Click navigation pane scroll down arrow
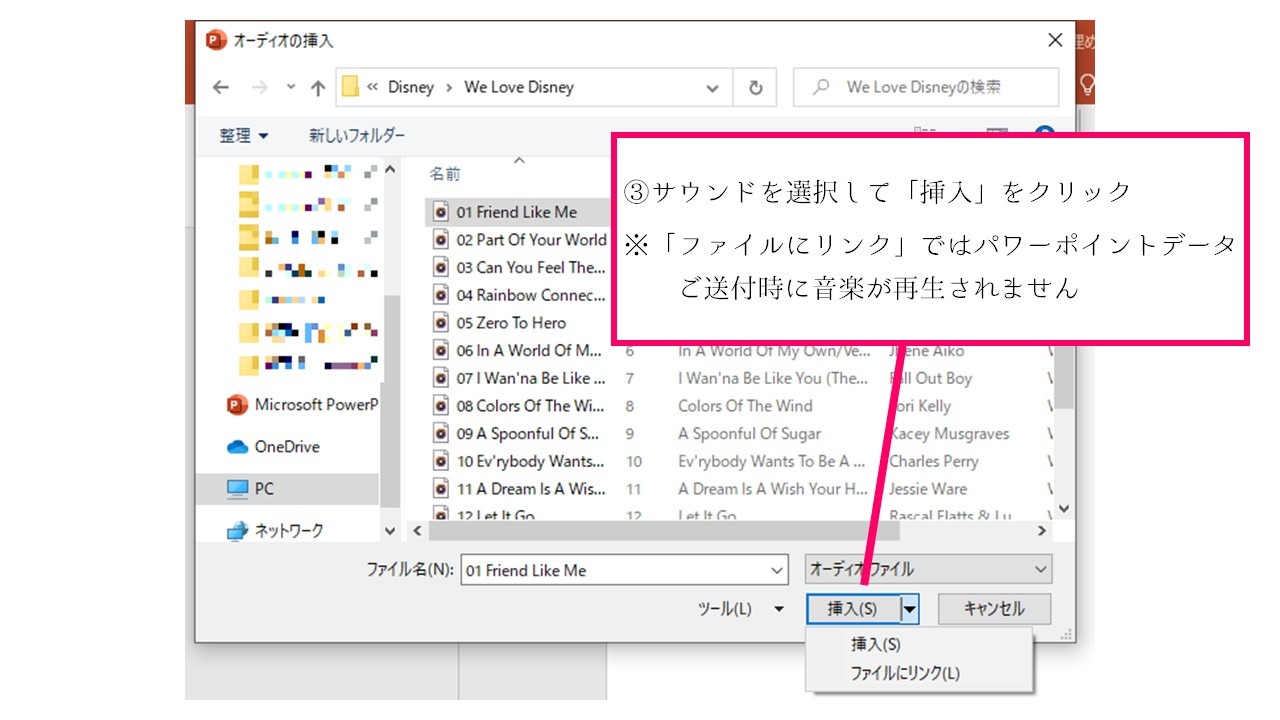The height and width of the screenshot is (720, 1280). pyautogui.click(x=390, y=532)
